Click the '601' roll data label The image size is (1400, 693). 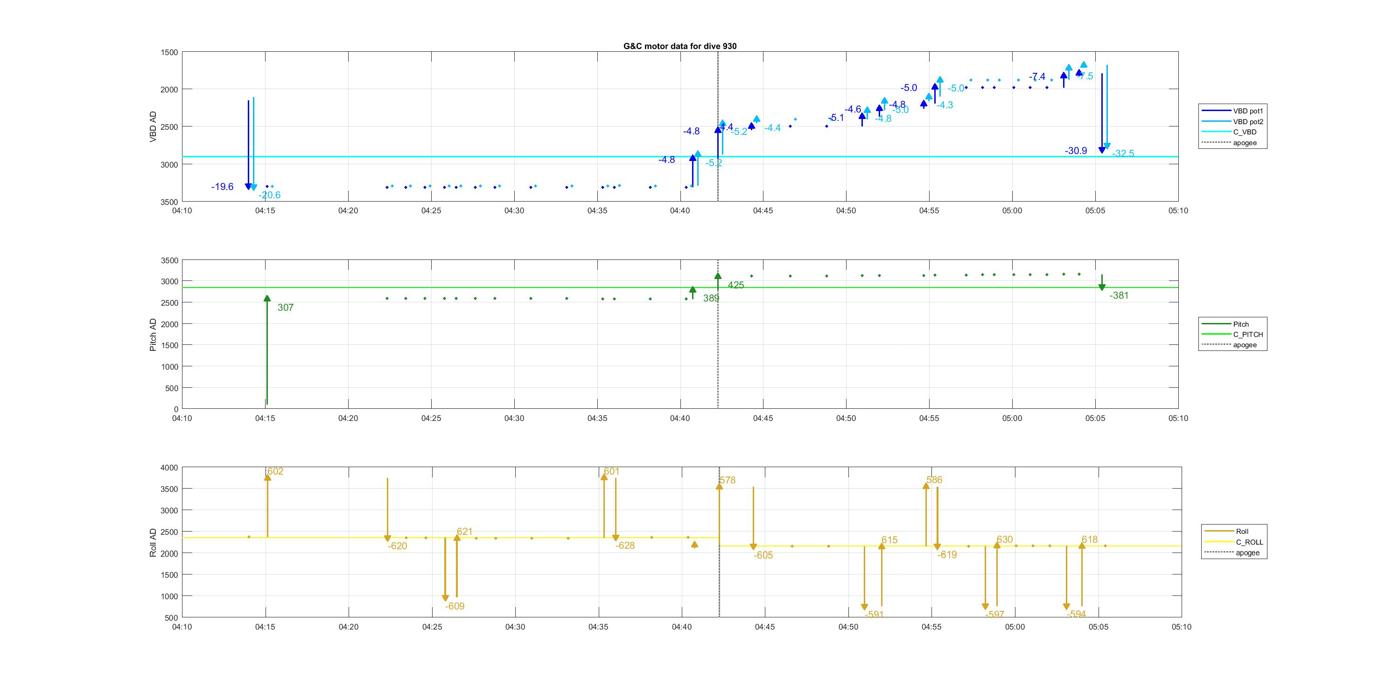click(x=612, y=472)
